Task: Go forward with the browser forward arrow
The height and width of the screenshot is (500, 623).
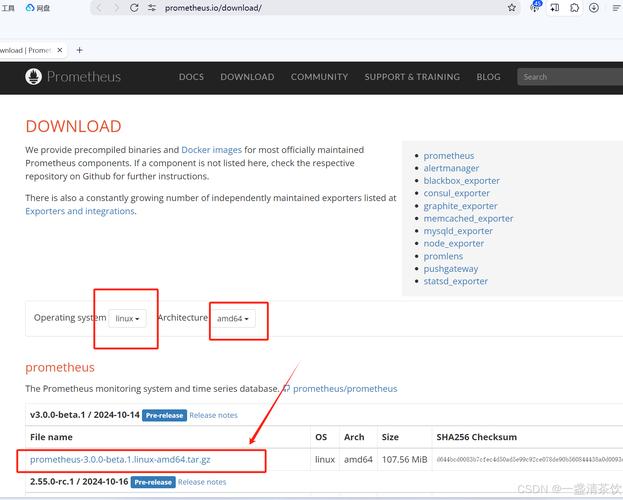Action: coord(116,8)
